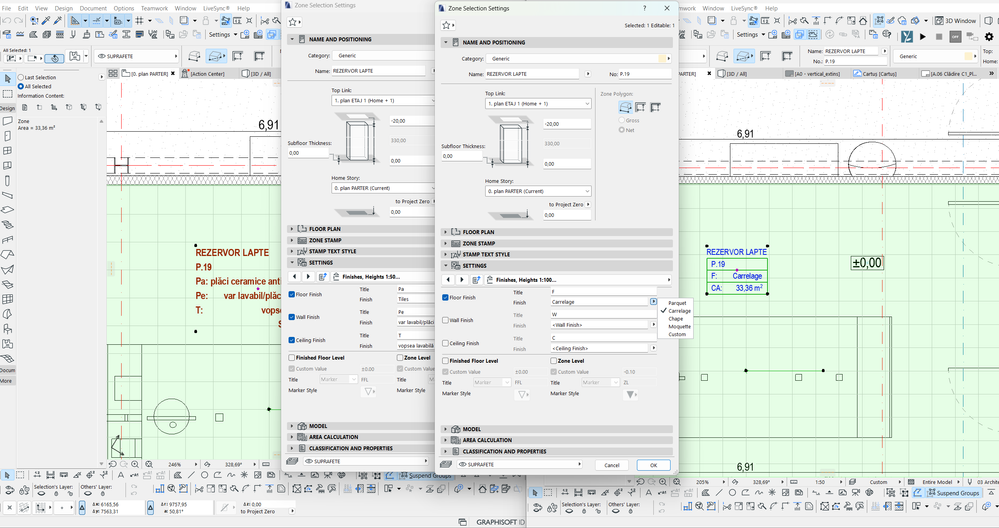Open the Teamwork menu
999x528 pixels.
(154, 7)
